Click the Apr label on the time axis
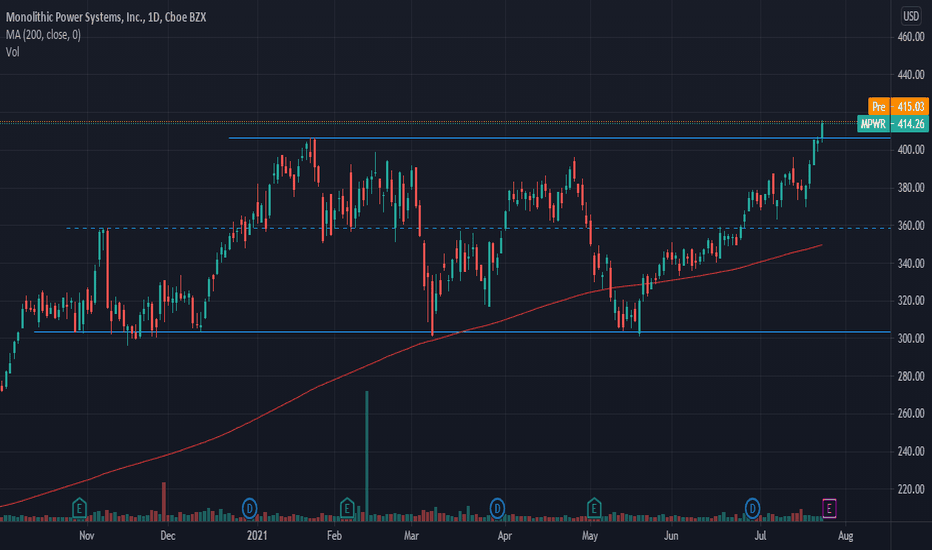 tap(505, 536)
